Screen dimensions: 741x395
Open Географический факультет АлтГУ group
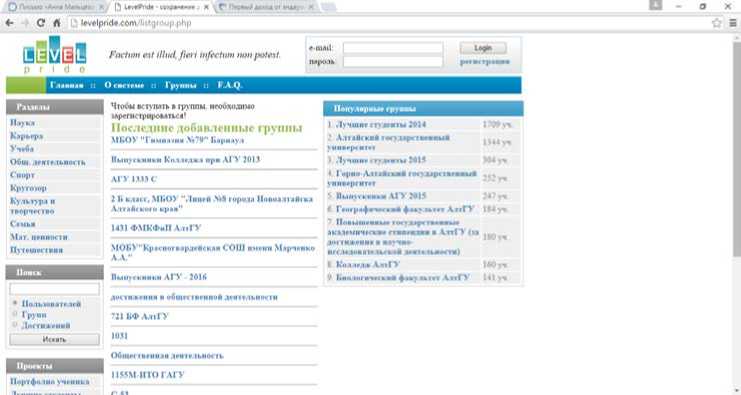[x=405, y=209]
